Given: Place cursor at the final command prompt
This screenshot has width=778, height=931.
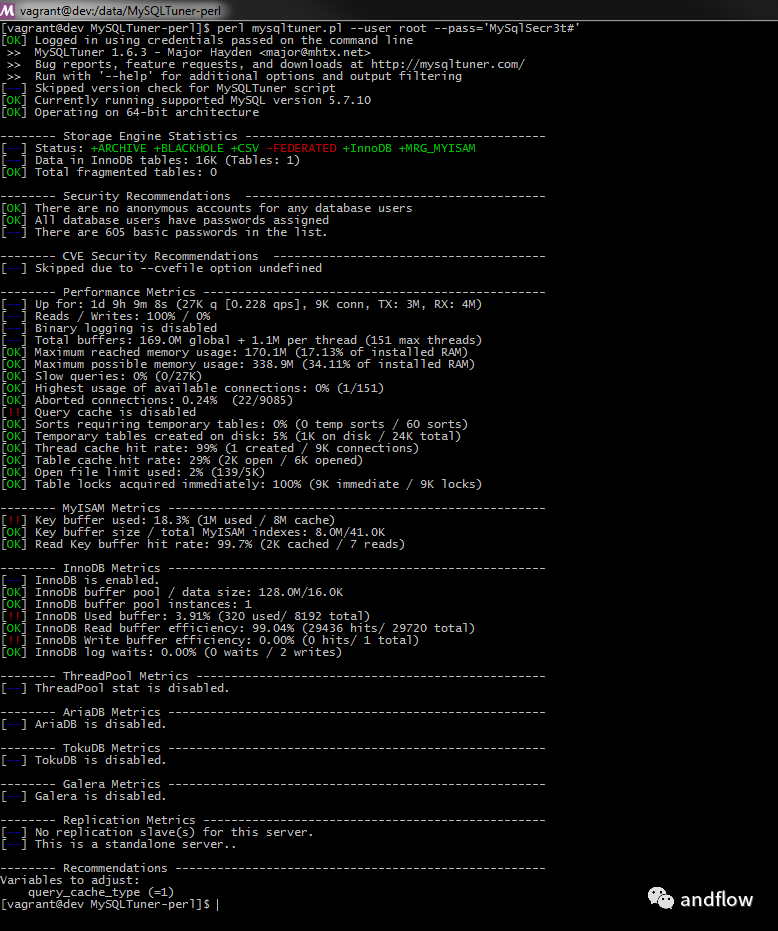Looking at the screenshot, I should pyautogui.click(x=216, y=904).
